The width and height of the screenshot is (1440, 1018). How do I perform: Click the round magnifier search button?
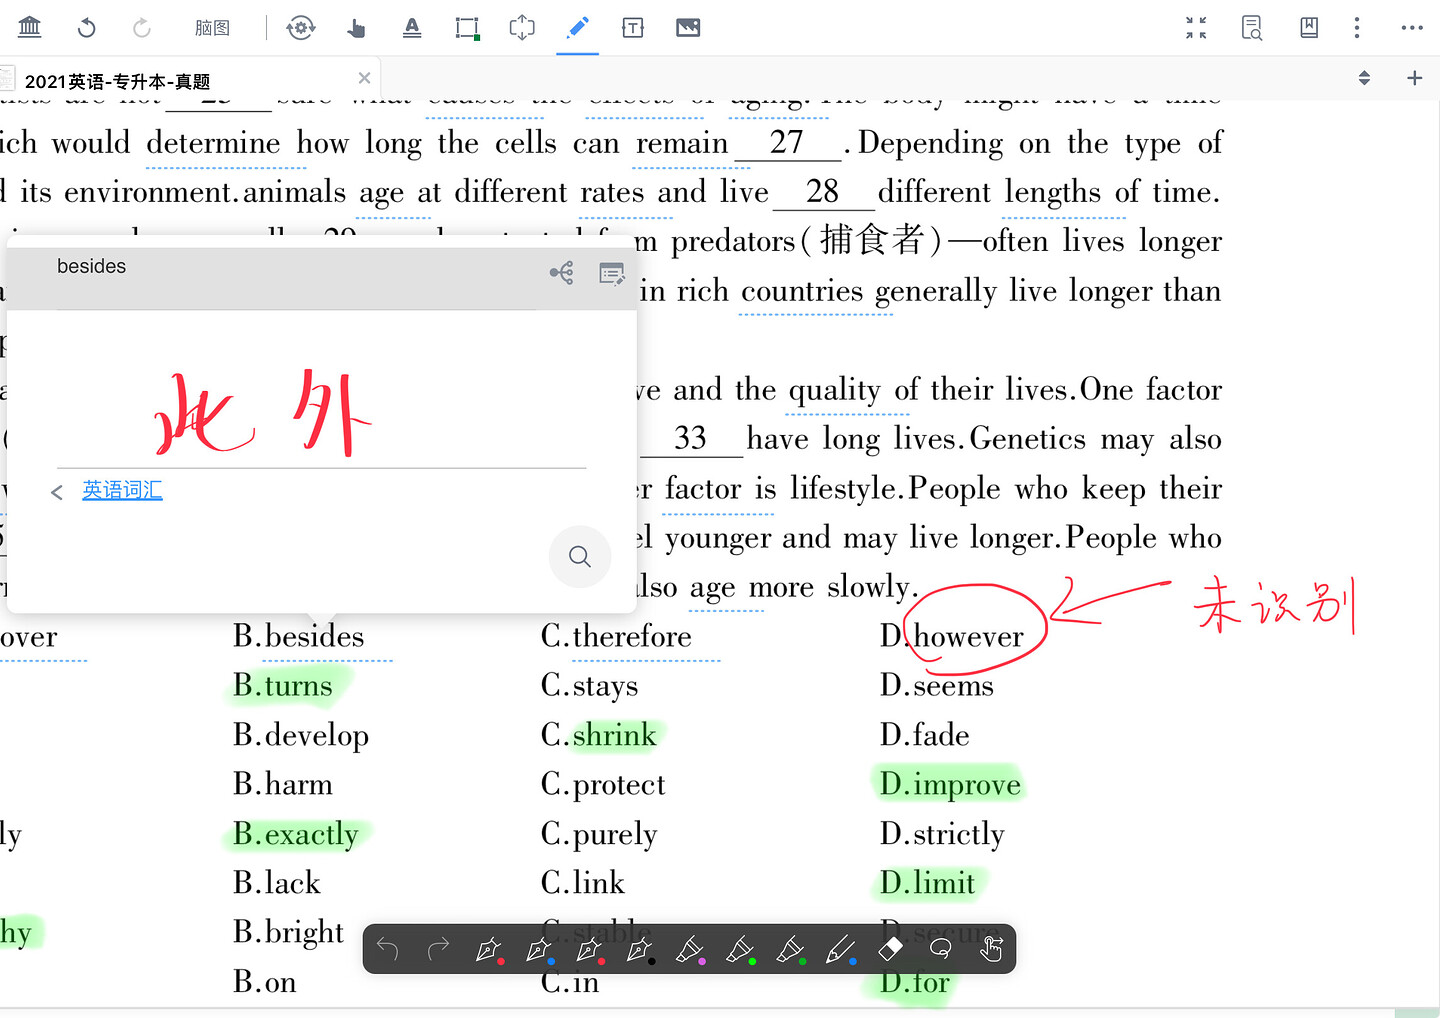[x=580, y=556]
